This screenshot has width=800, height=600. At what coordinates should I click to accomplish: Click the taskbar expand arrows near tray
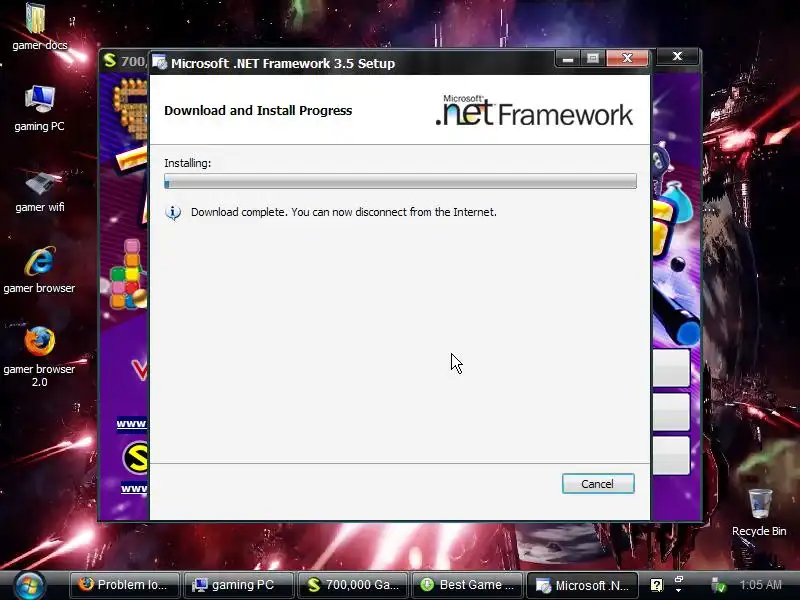pyautogui.click(x=679, y=585)
